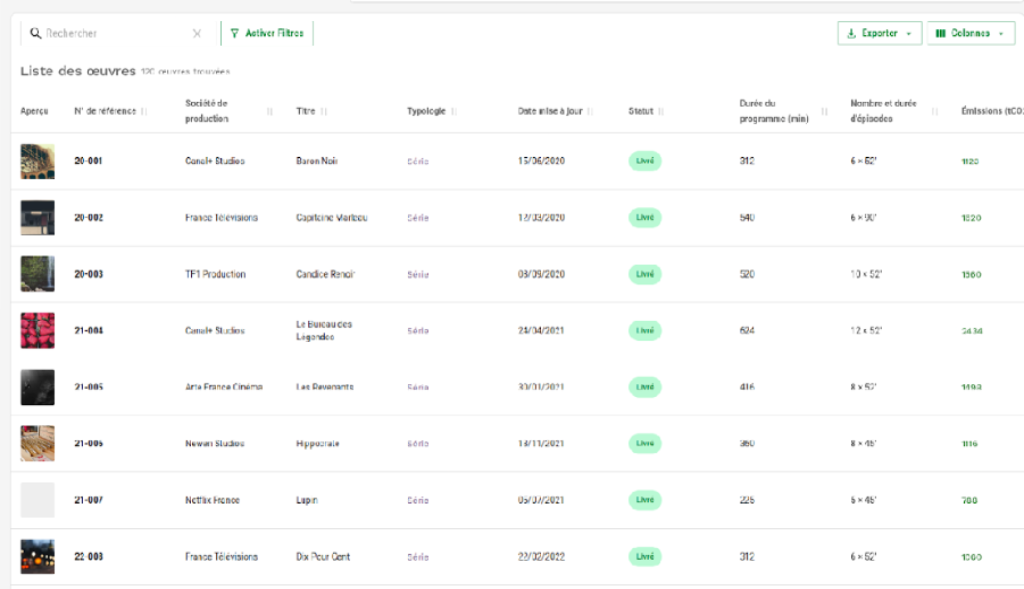The width and height of the screenshot is (1024, 589).
Task: Open the Baron Noir row thumbnail
Action: (37, 161)
